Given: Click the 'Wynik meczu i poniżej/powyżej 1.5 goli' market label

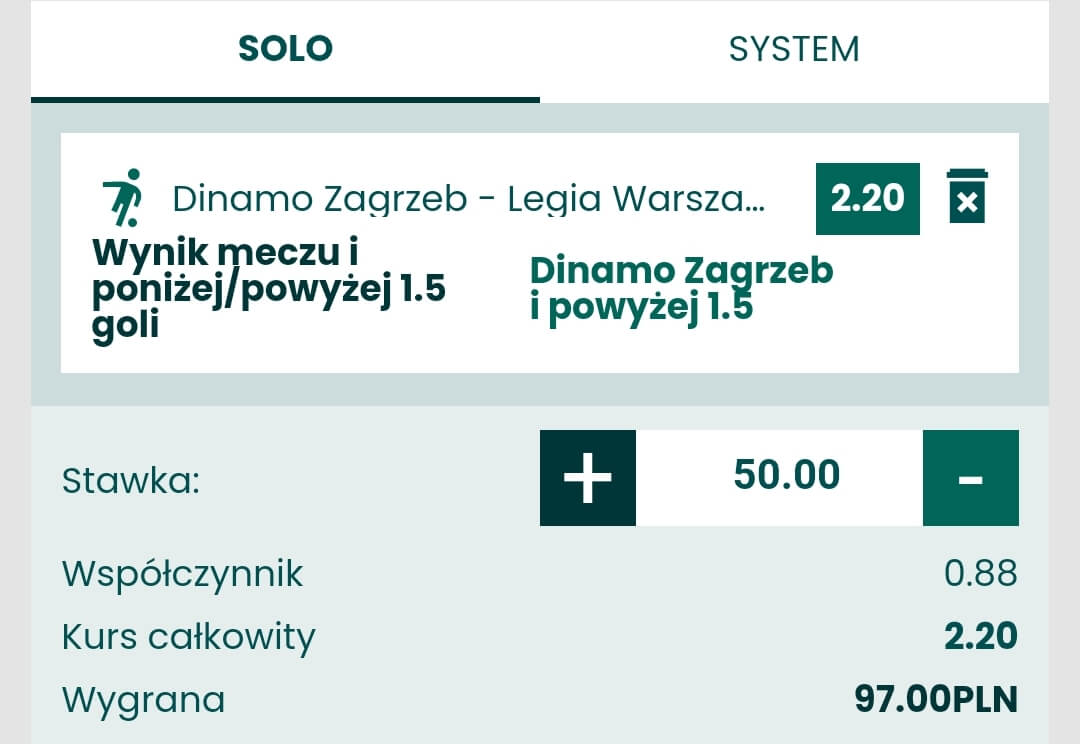Looking at the screenshot, I should [268, 289].
